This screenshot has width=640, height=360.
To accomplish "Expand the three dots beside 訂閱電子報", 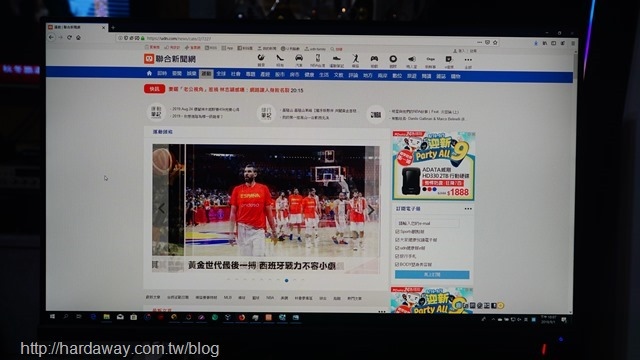I will pos(468,209).
